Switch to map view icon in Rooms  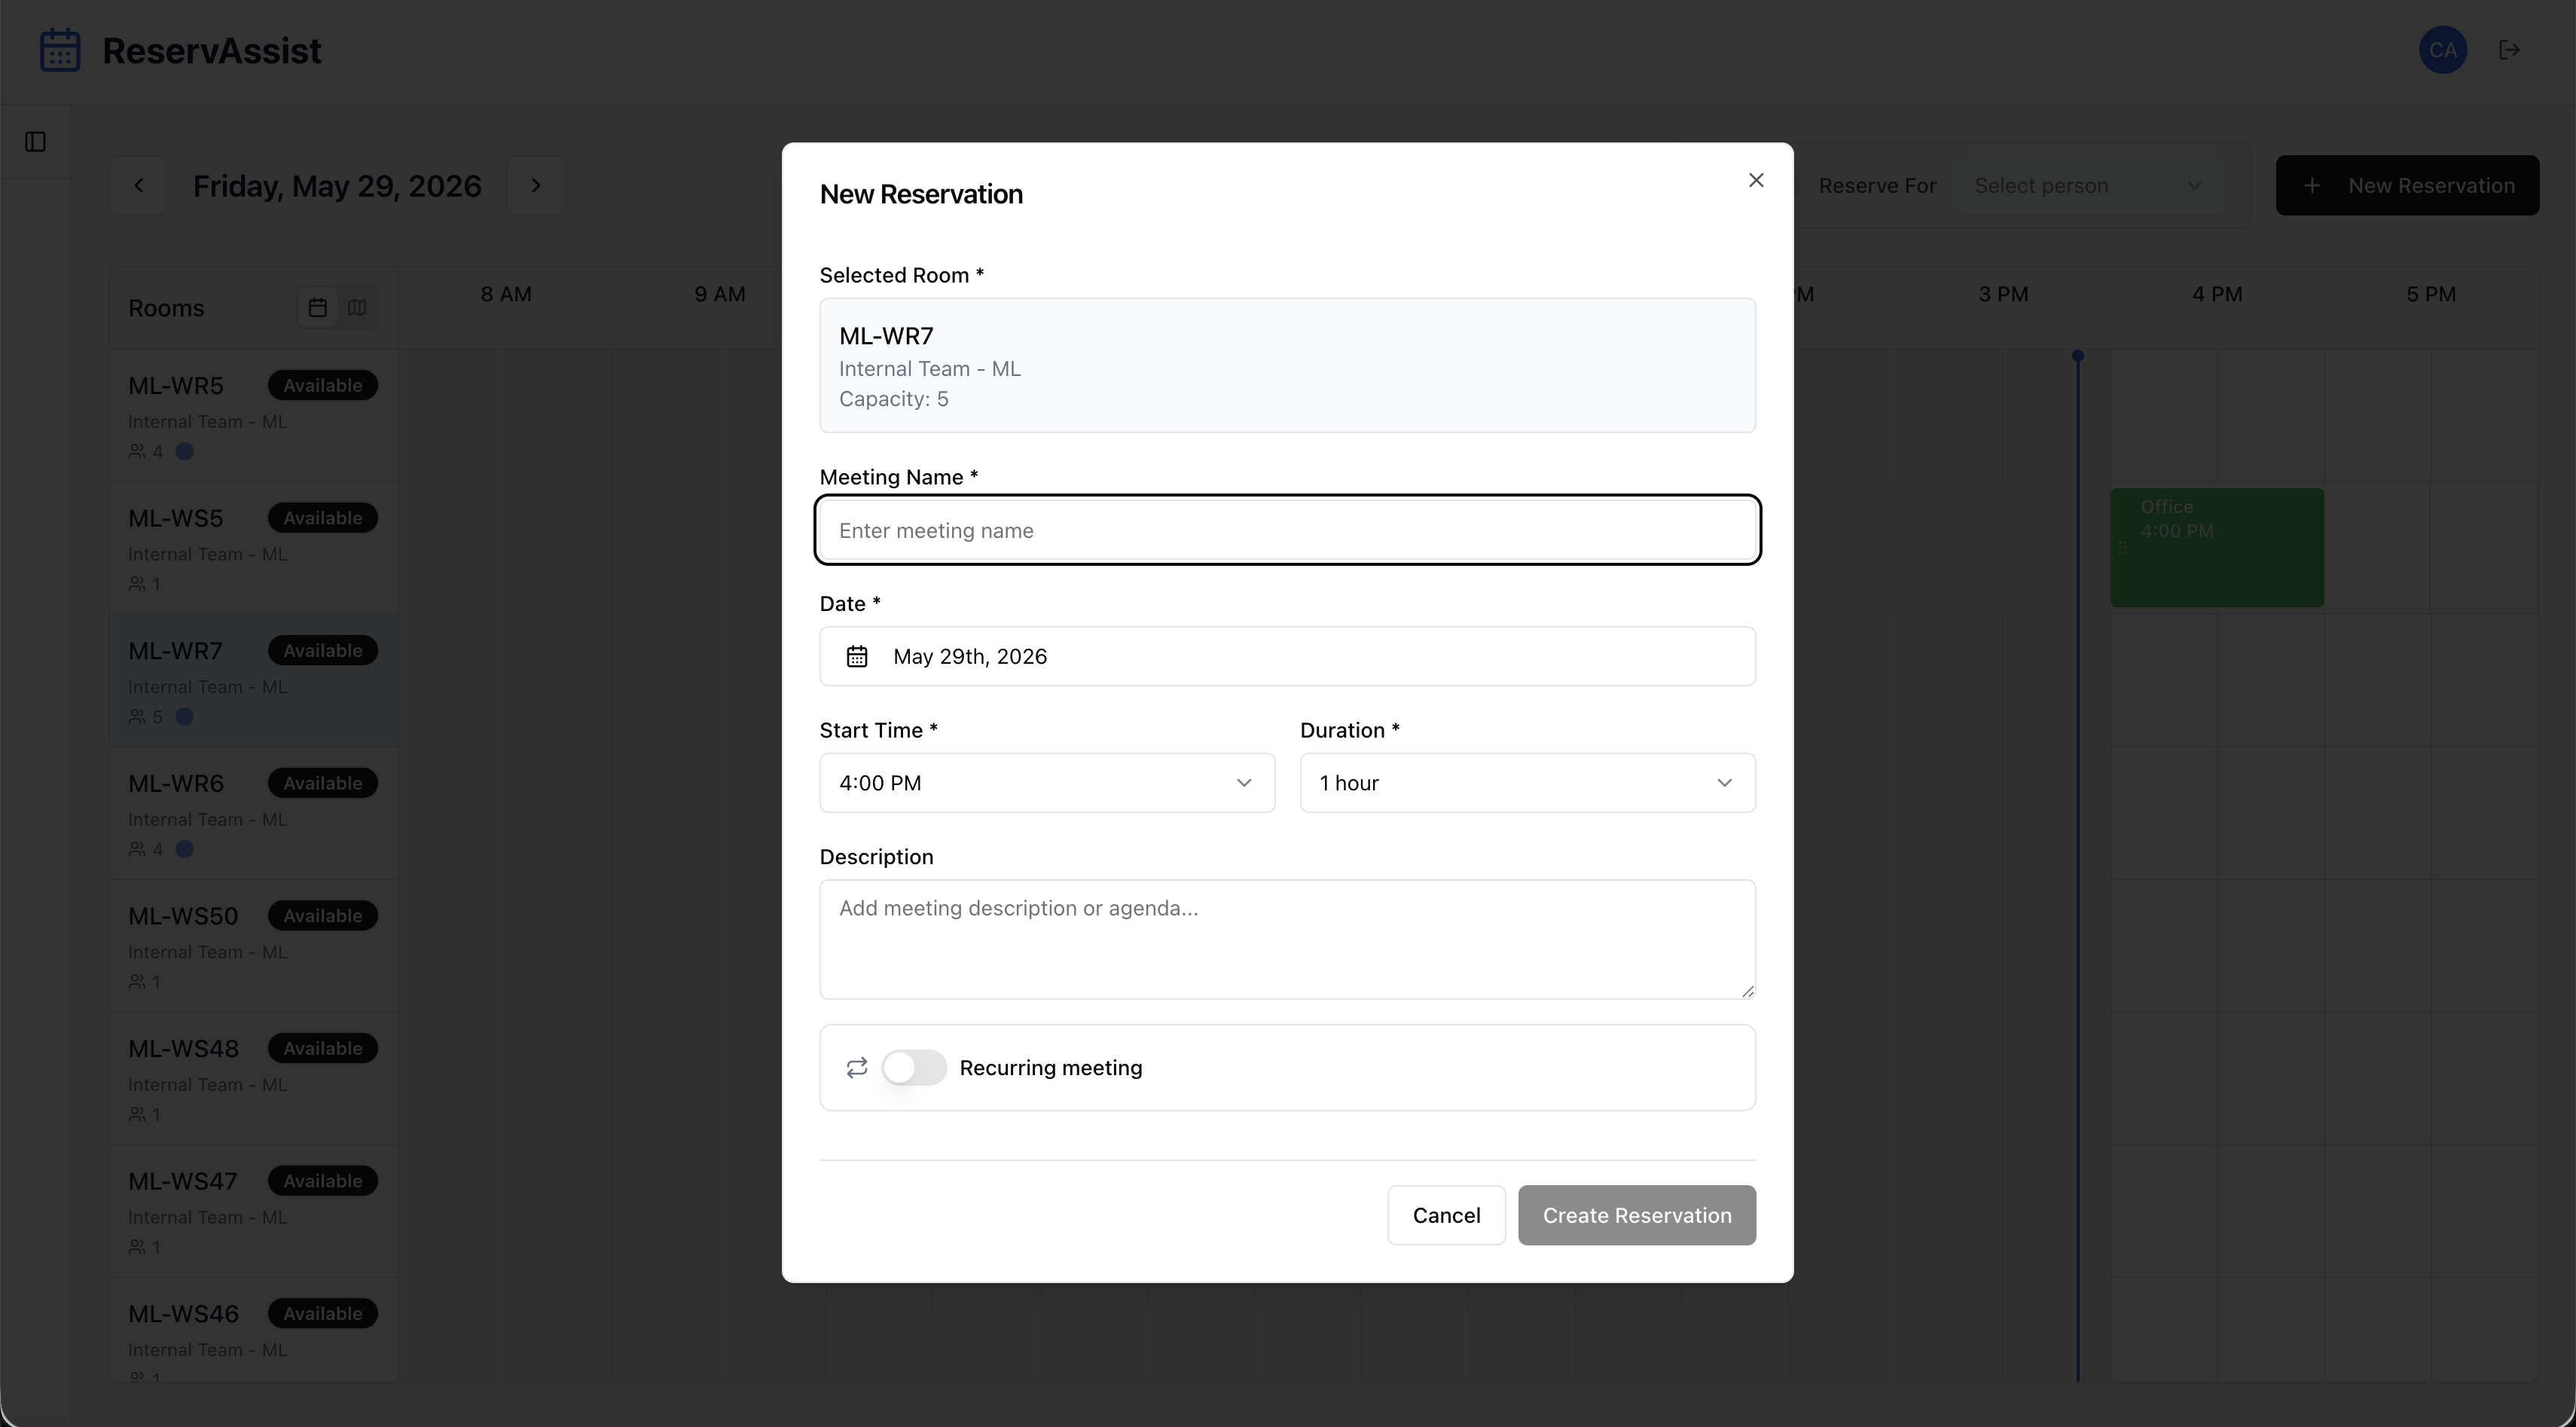point(357,308)
